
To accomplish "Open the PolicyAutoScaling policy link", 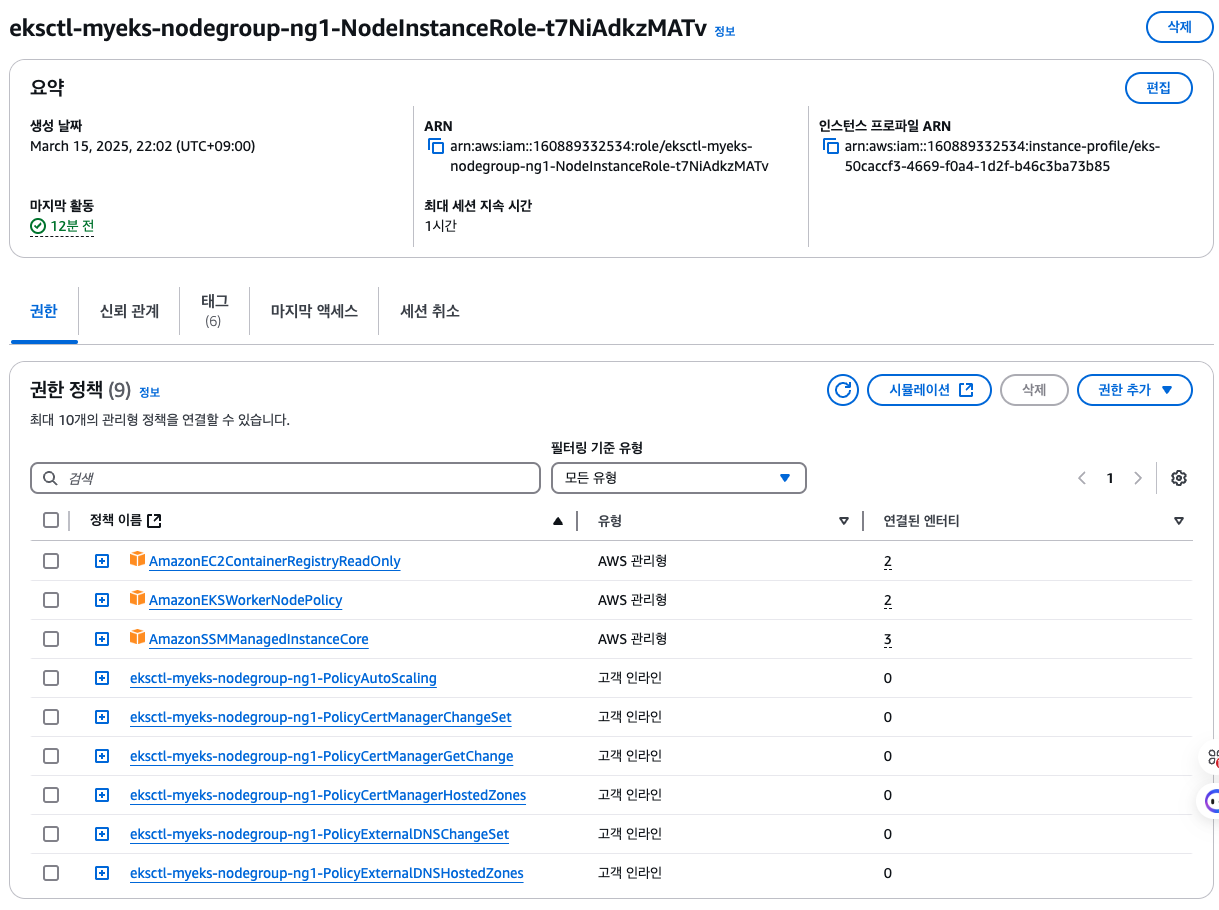I will [x=283, y=678].
